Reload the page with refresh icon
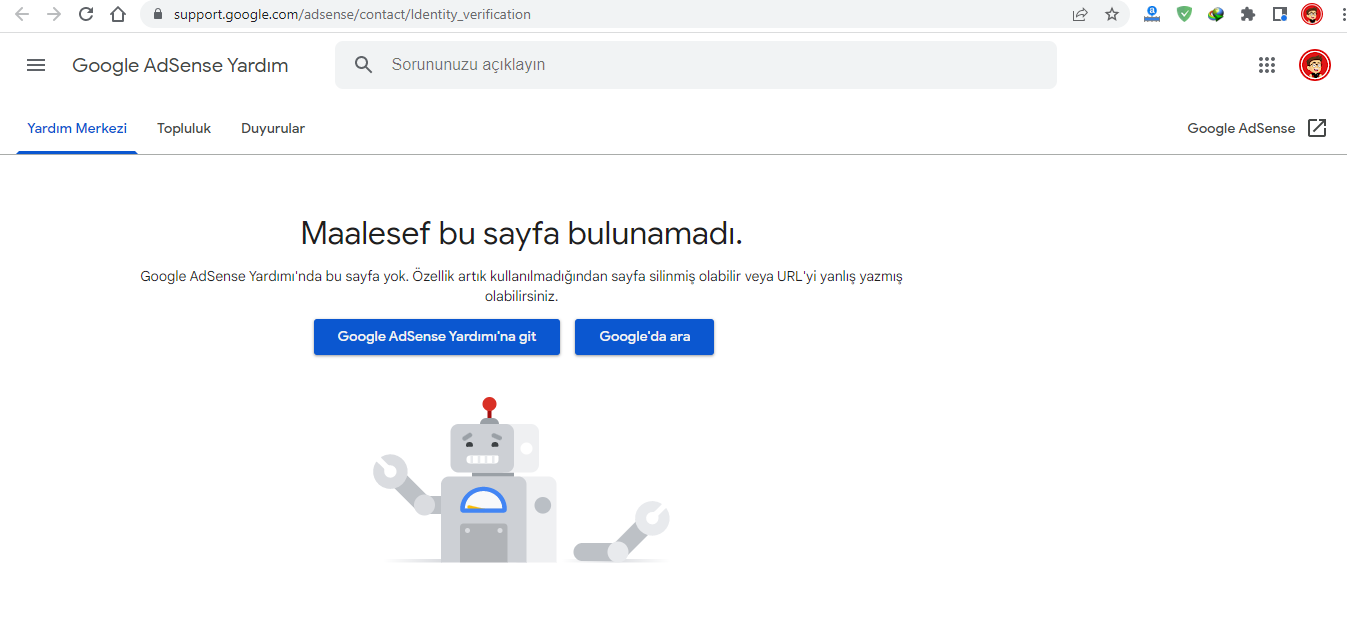Image resolution: width=1347 pixels, height=632 pixels. 86,14
